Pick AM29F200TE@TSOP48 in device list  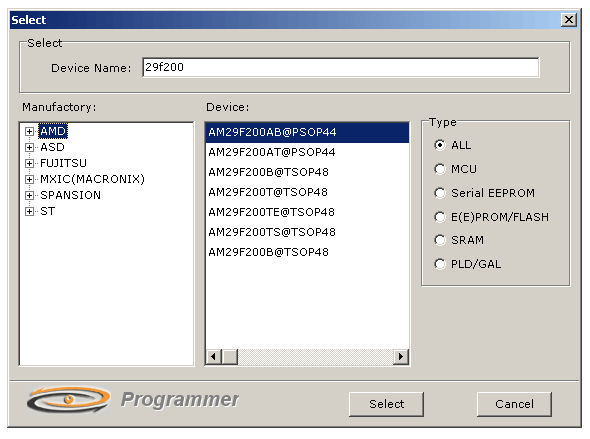(307, 212)
